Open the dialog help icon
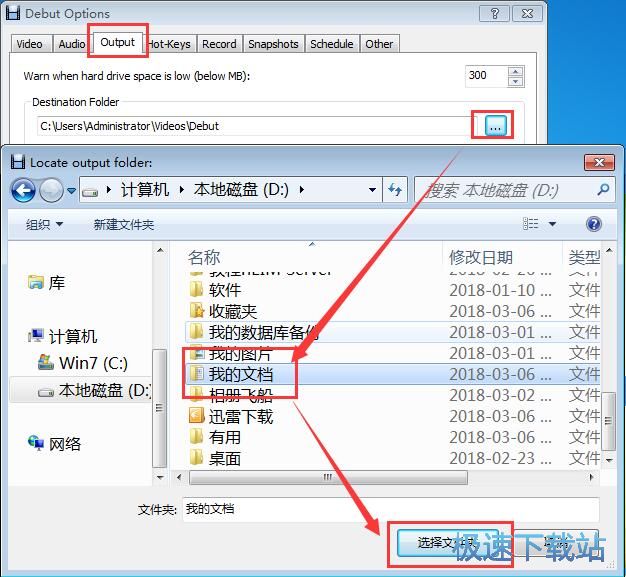 tap(594, 224)
